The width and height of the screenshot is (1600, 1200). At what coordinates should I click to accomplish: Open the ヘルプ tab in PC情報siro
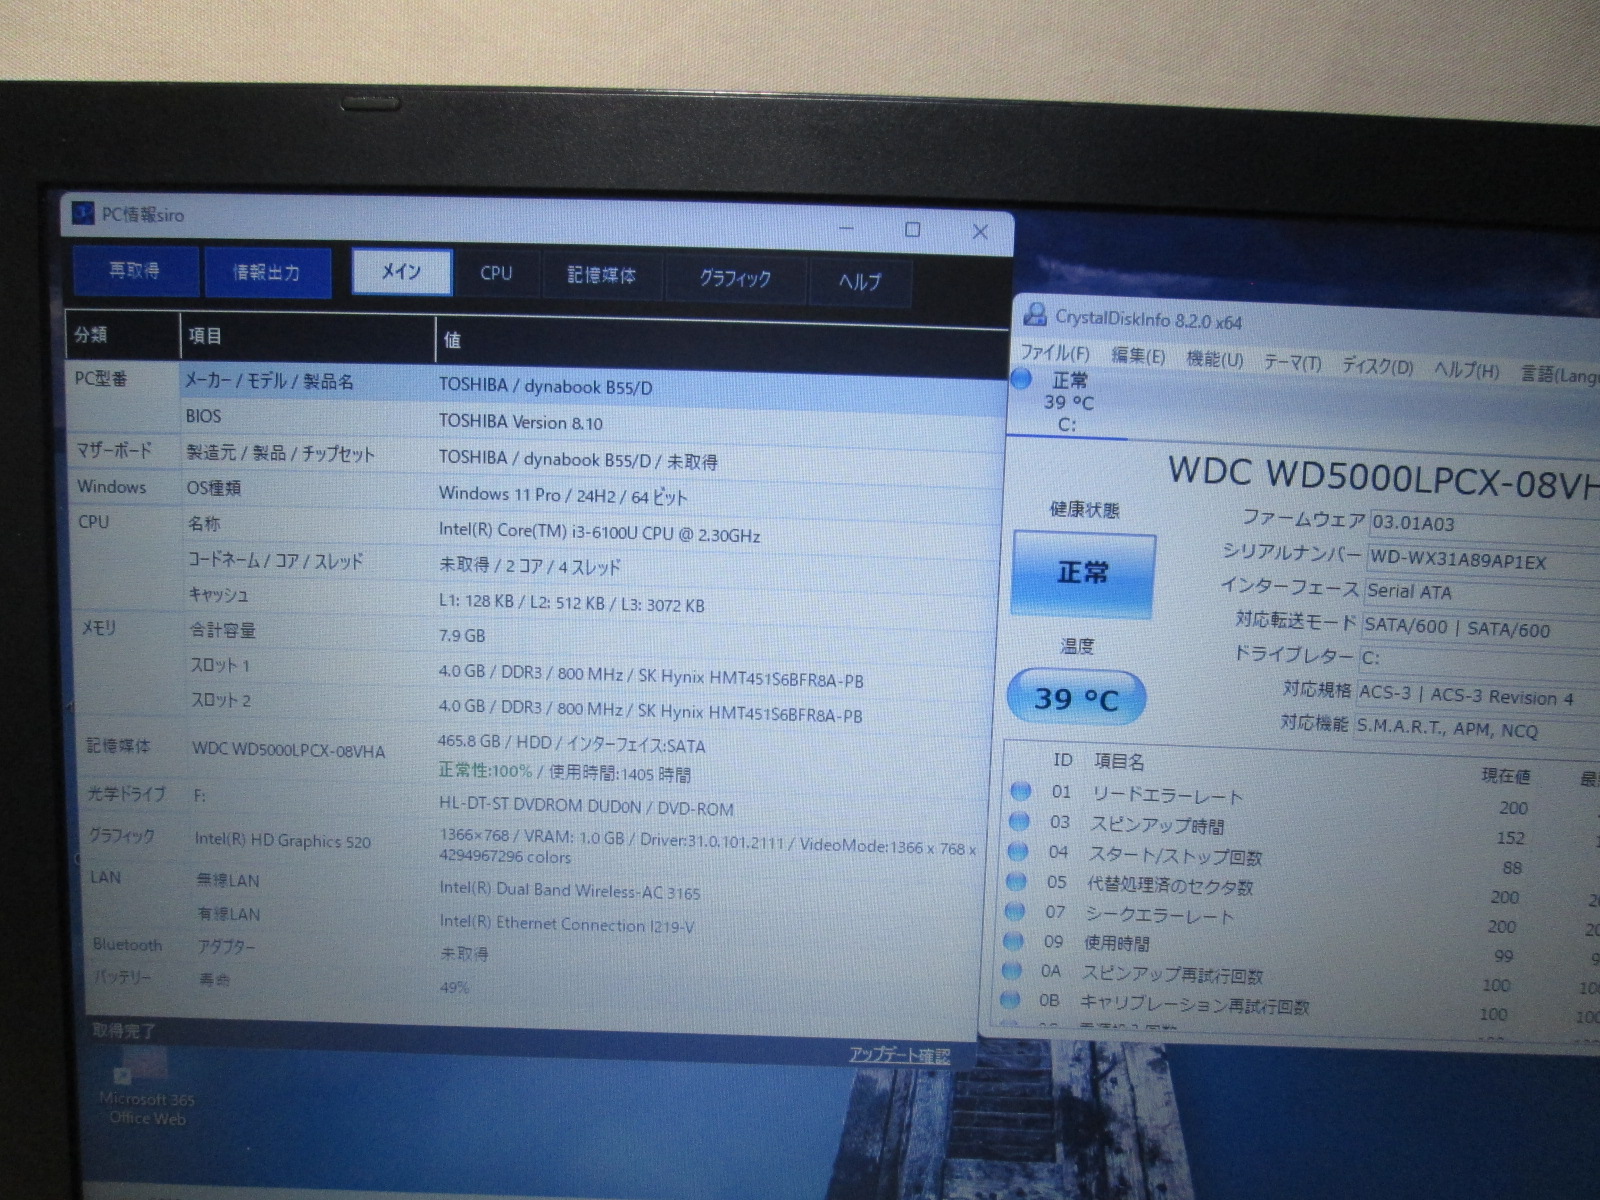click(x=860, y=281)
